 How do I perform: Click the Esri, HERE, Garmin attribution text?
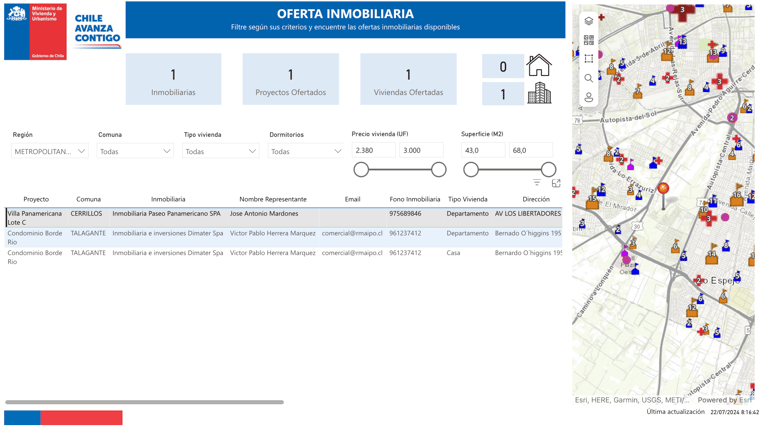click(632, 400)
